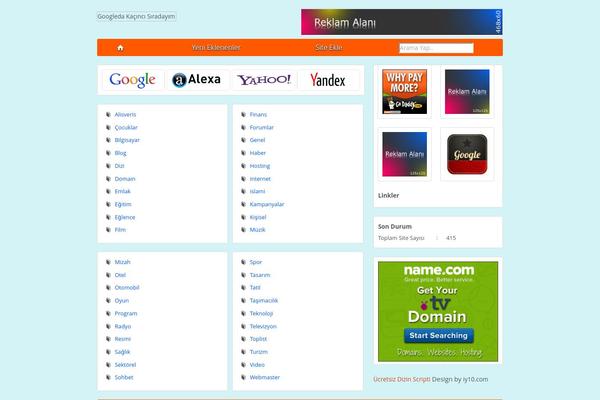Open the Radyo category

123,327
